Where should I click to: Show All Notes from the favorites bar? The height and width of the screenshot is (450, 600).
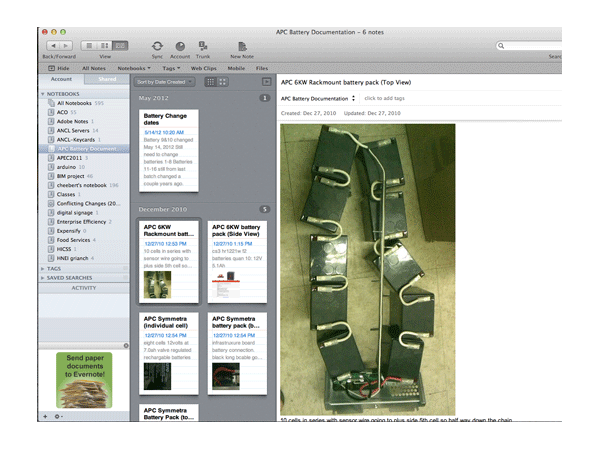point(94,68)
